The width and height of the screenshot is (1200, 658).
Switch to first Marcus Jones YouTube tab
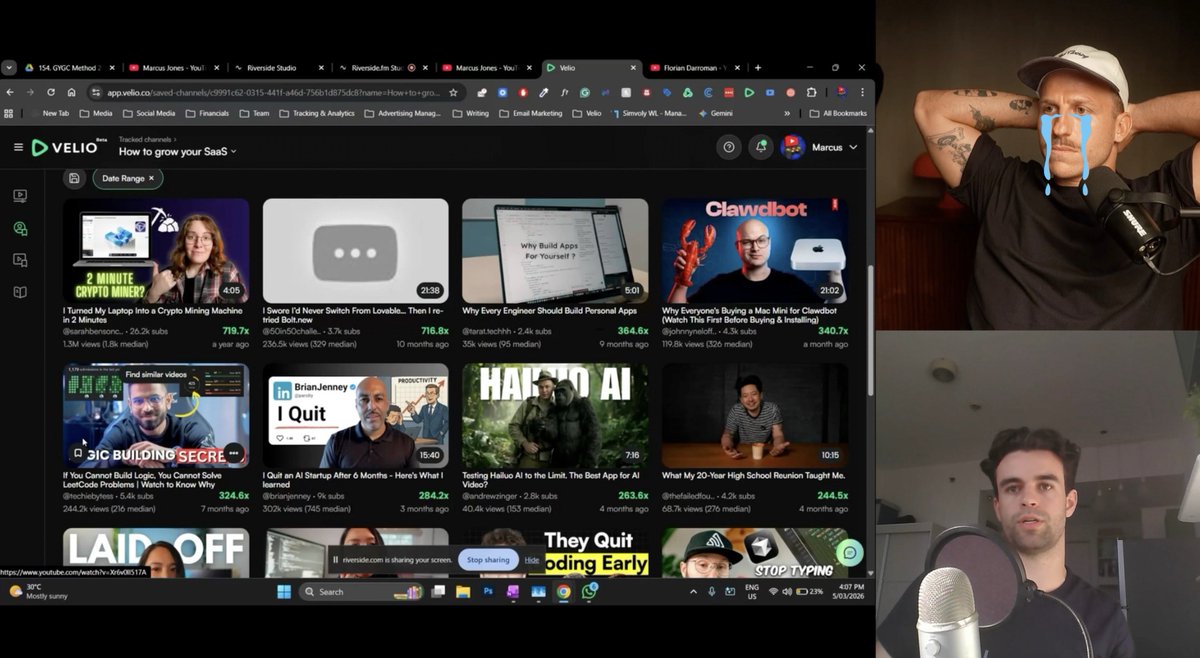click(173, 68)
